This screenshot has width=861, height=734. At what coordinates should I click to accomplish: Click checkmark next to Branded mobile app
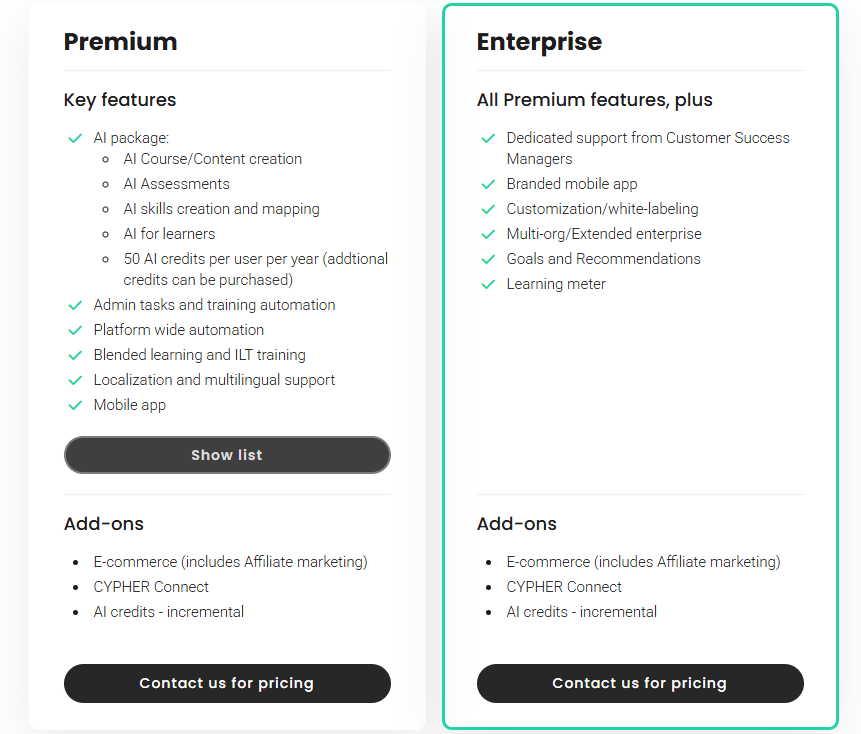pos(488,184)
